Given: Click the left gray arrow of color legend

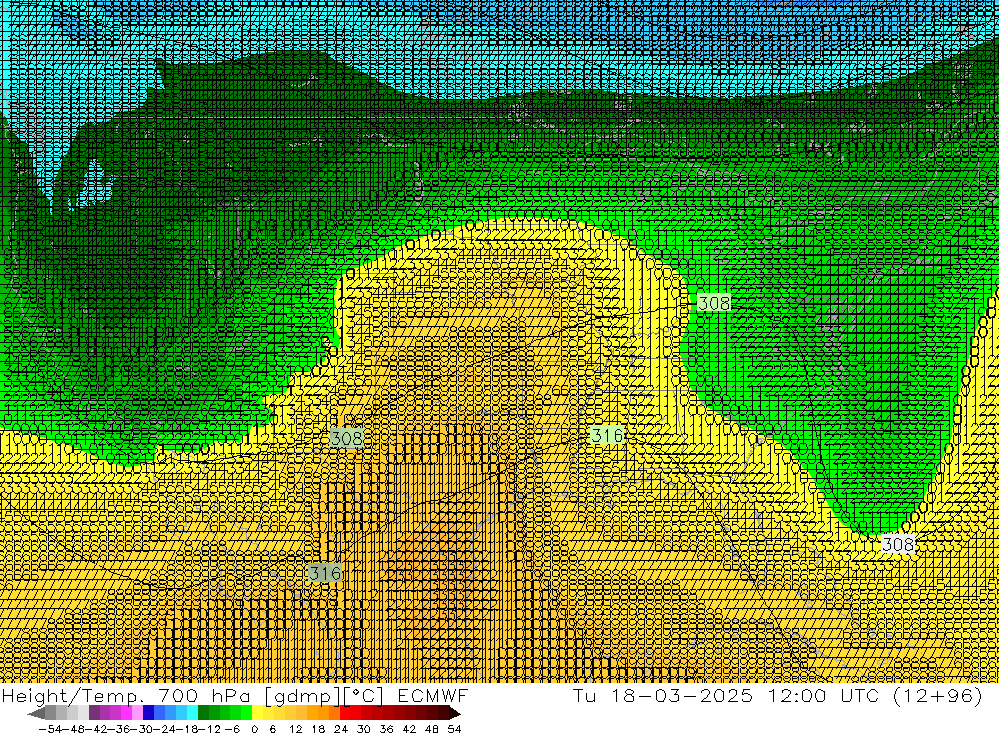Looking at the screenshot, I should point(36,714).
